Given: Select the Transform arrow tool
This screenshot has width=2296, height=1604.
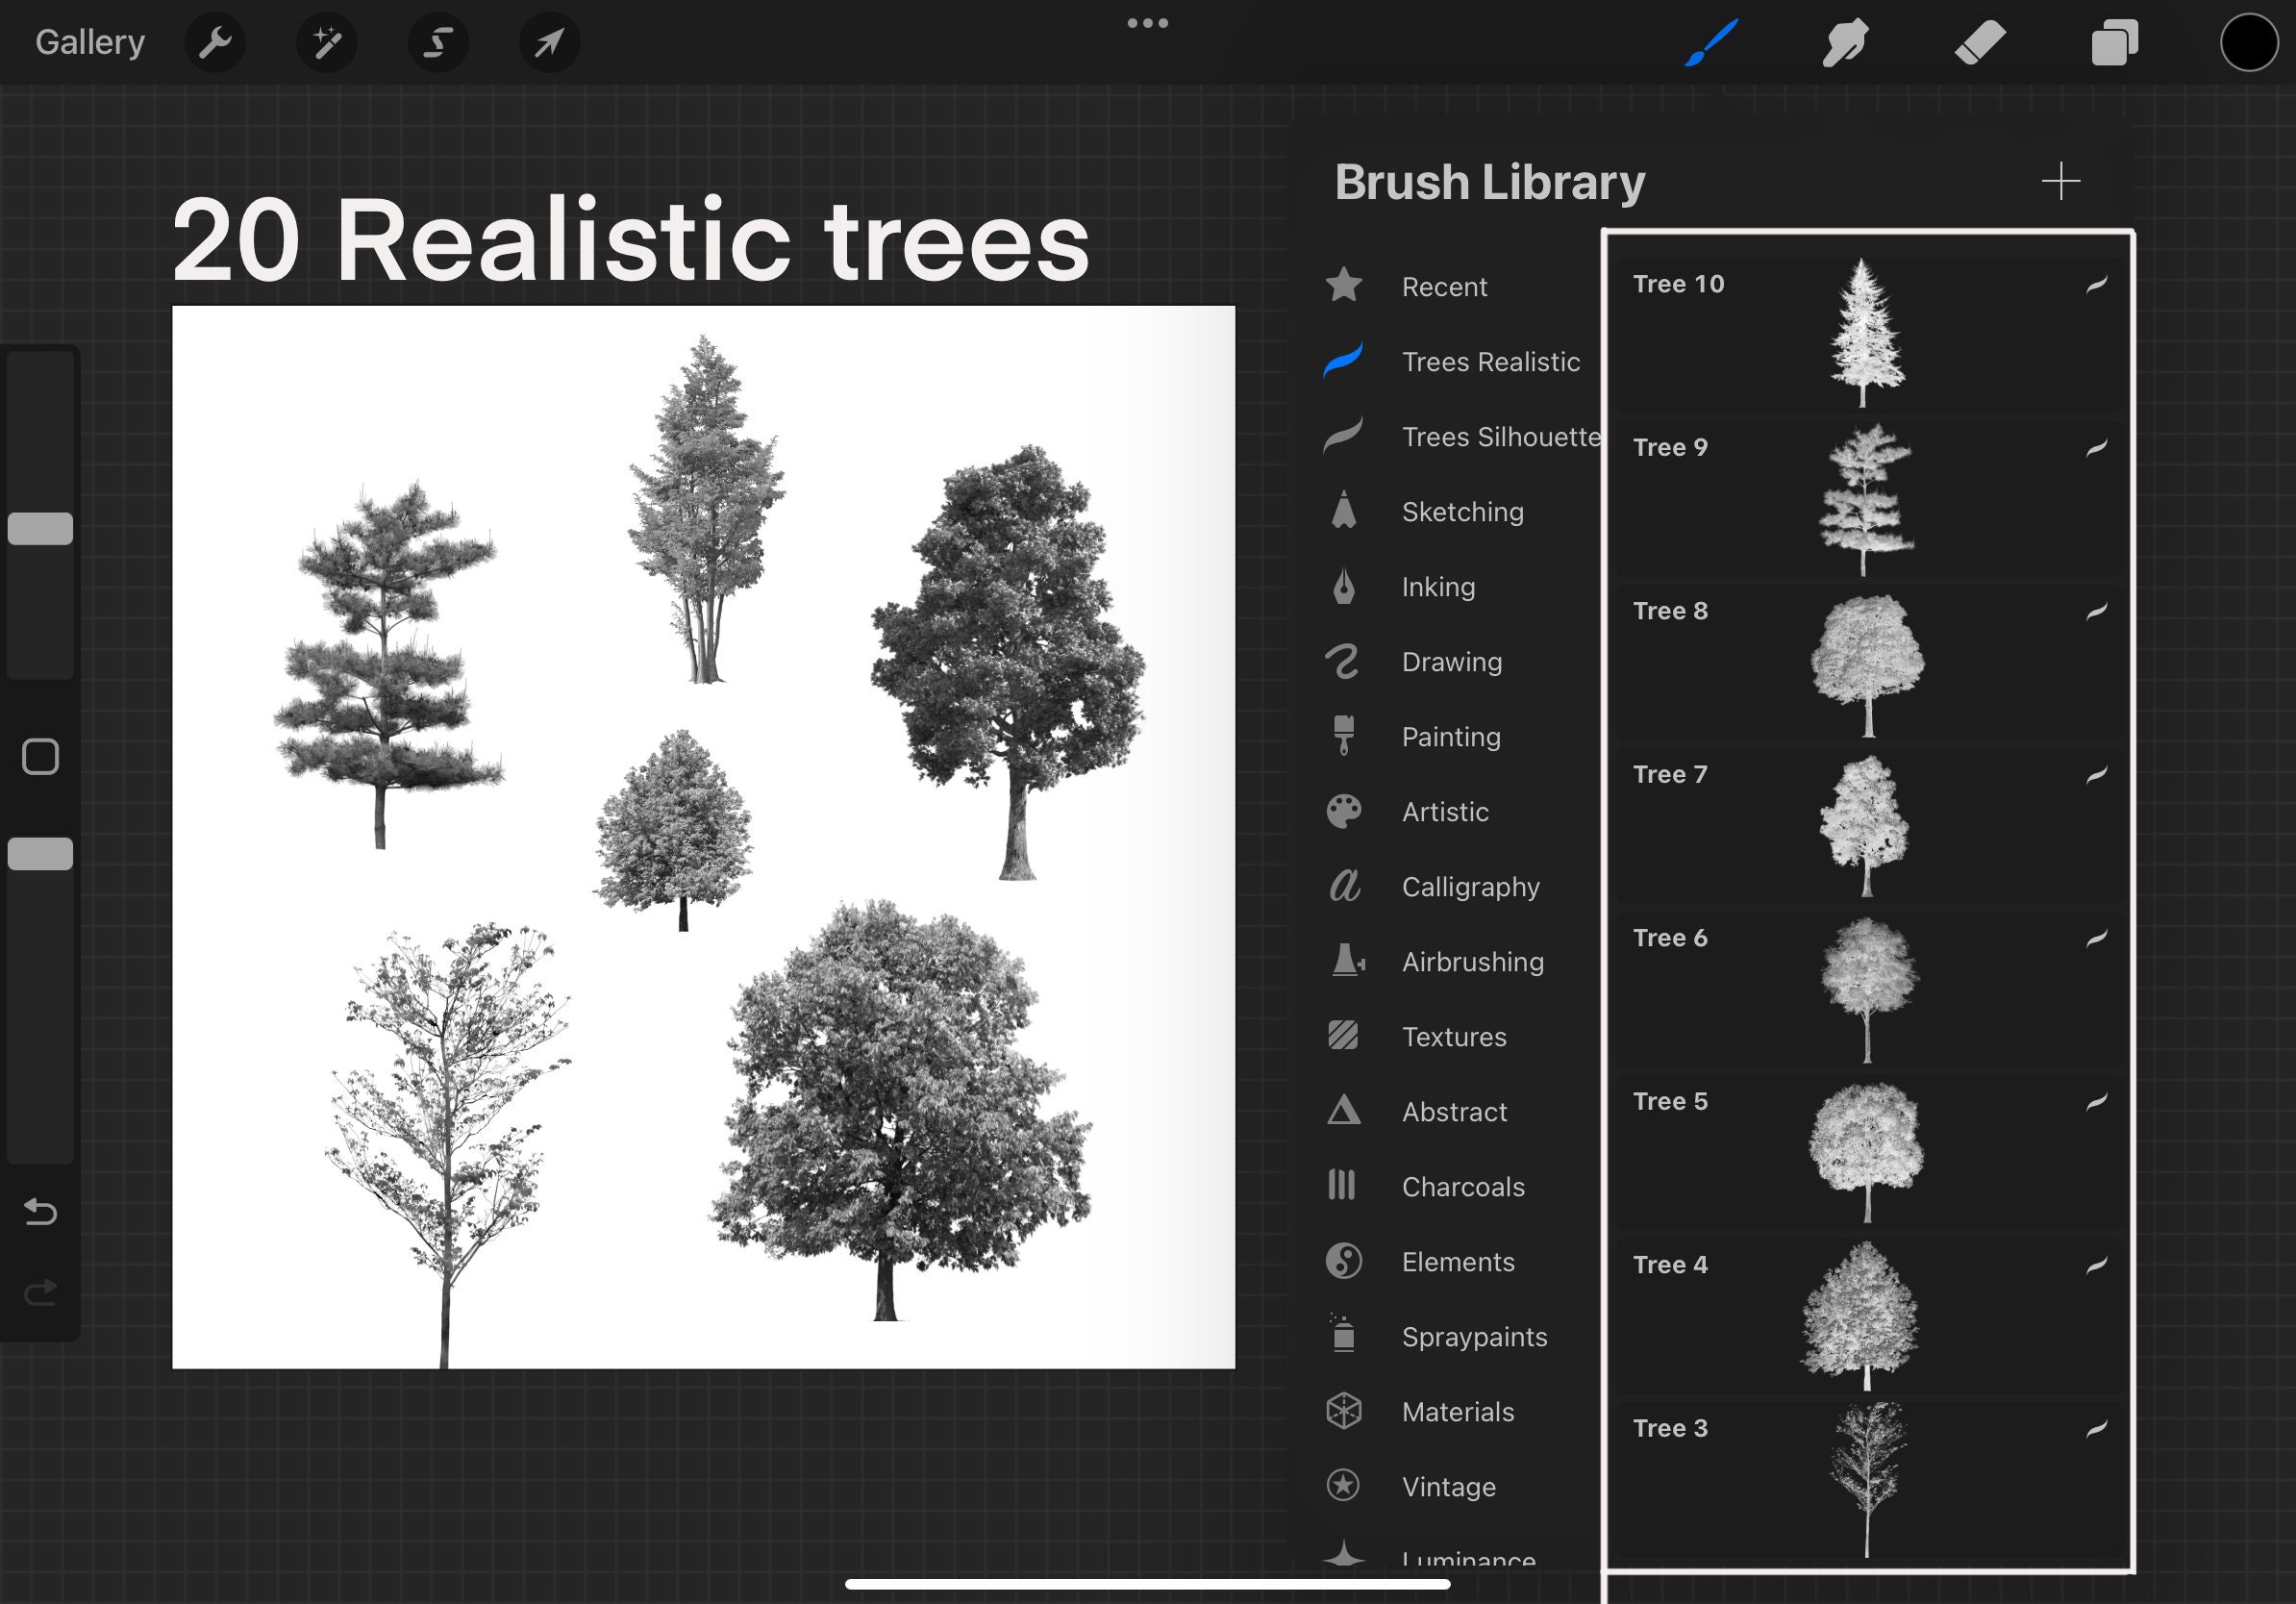Looking at the screenshot, I should tap(549, 42).
